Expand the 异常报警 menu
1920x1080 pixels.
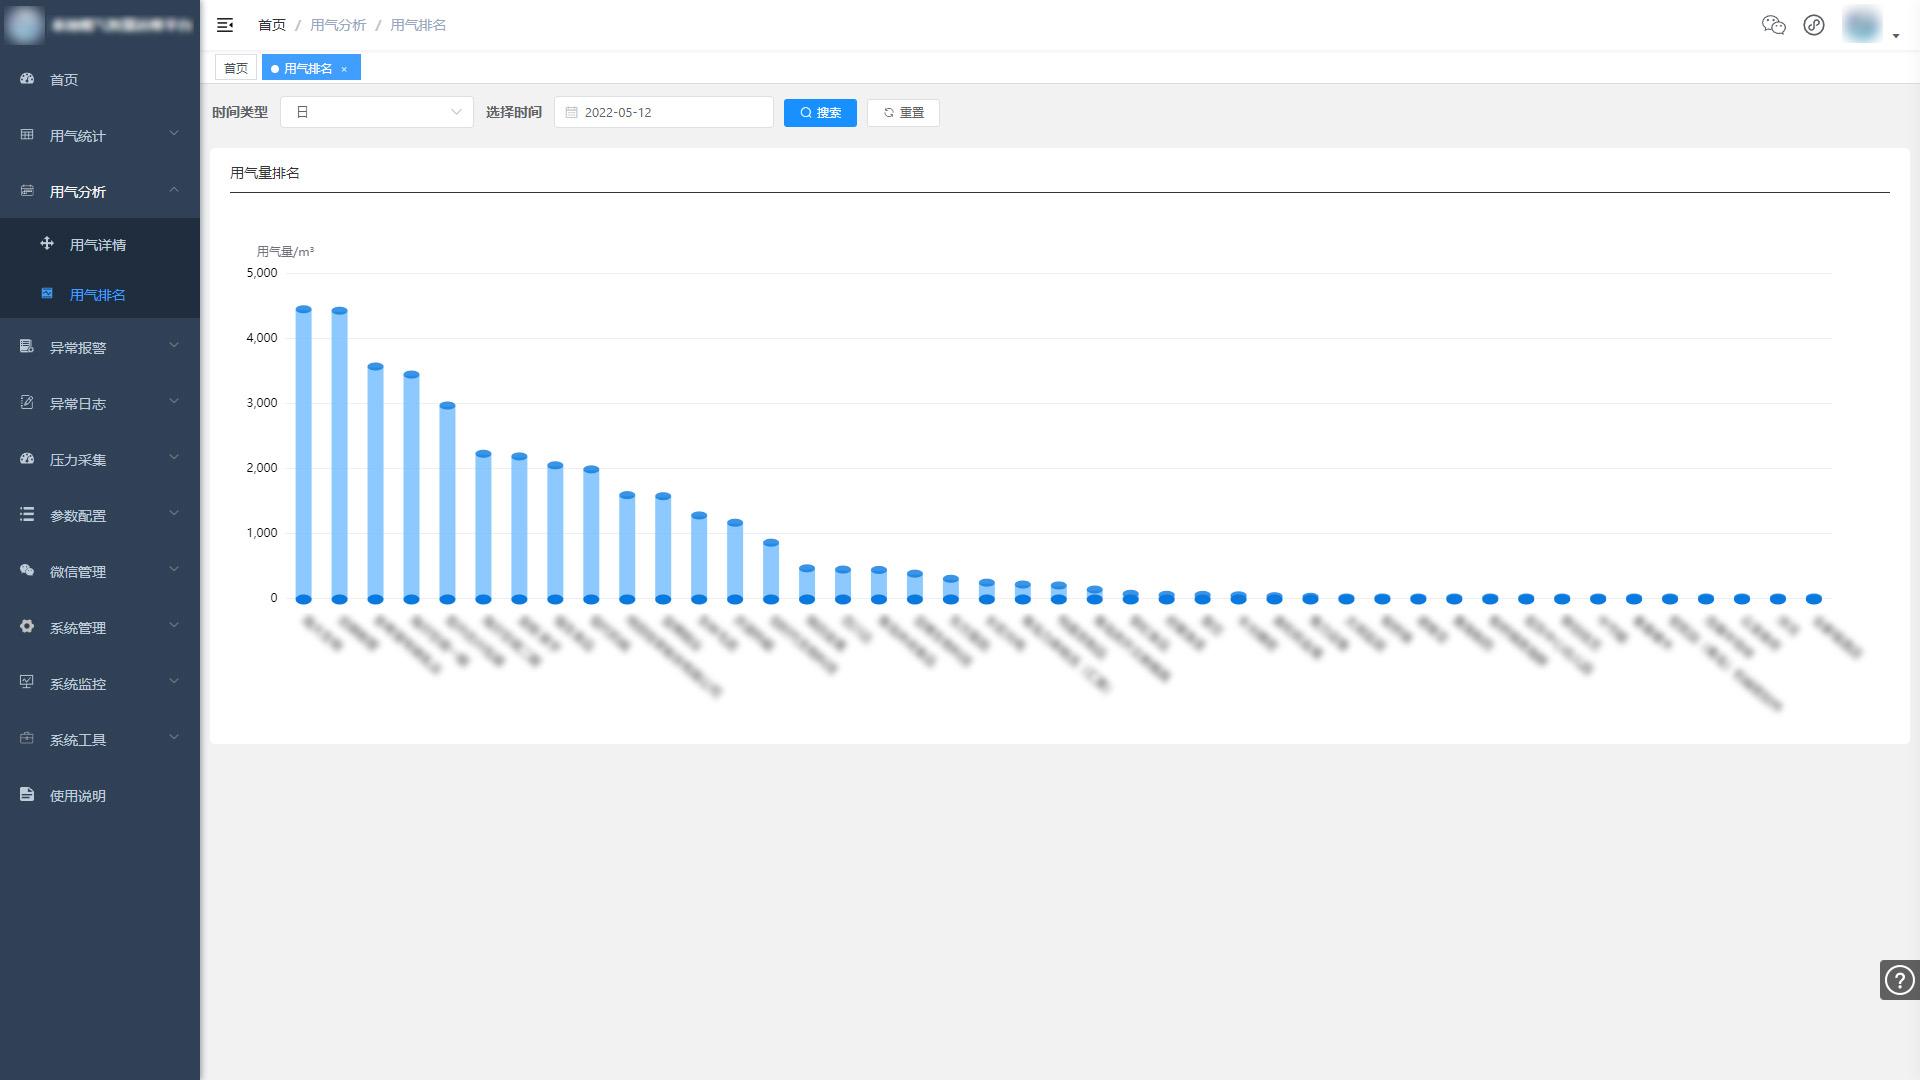pos(100,347)
